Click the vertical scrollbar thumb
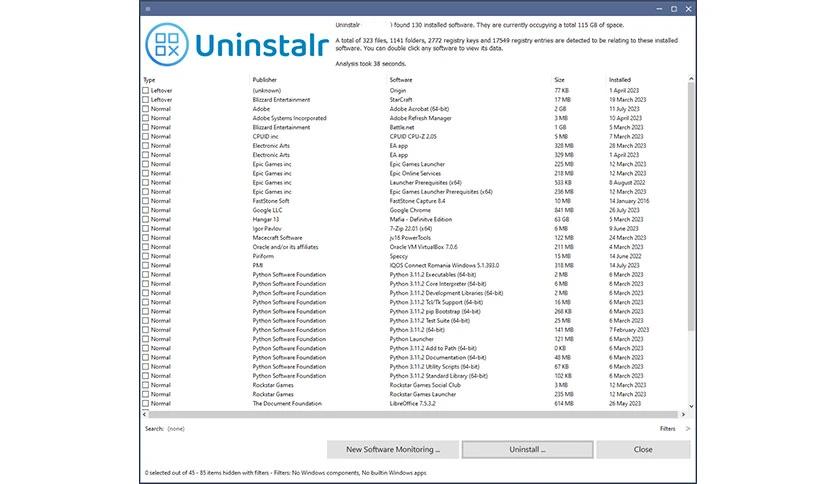The image size is (836, 484). 691,206
